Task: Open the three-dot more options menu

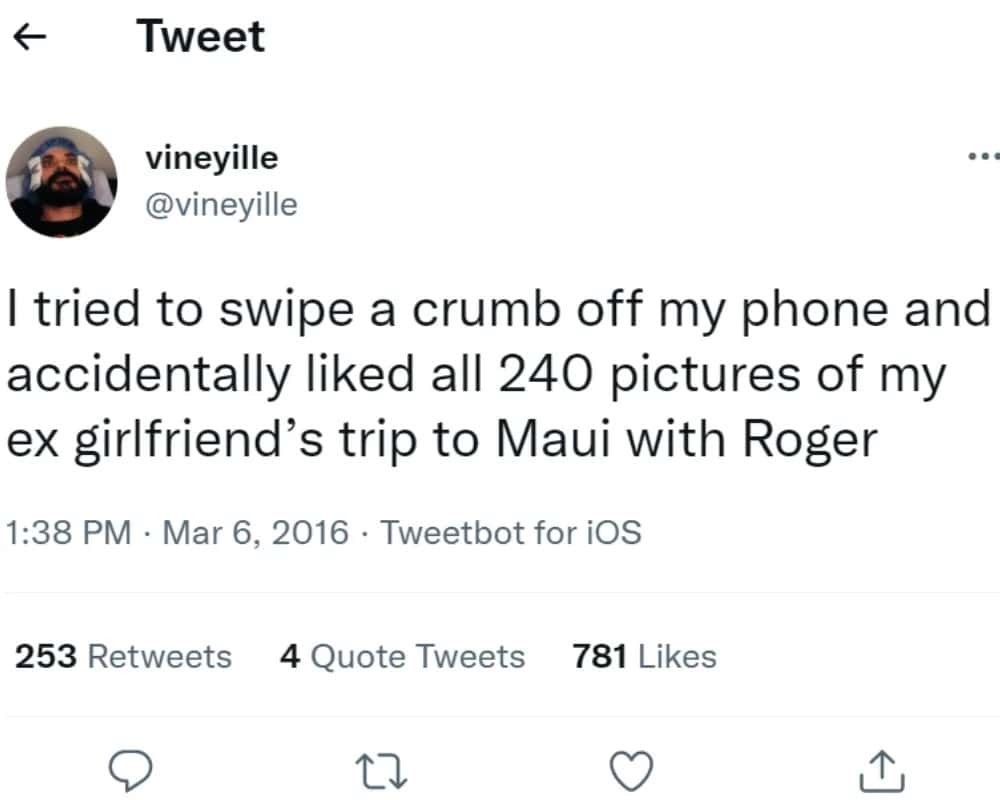Action: tap(984, 158)
